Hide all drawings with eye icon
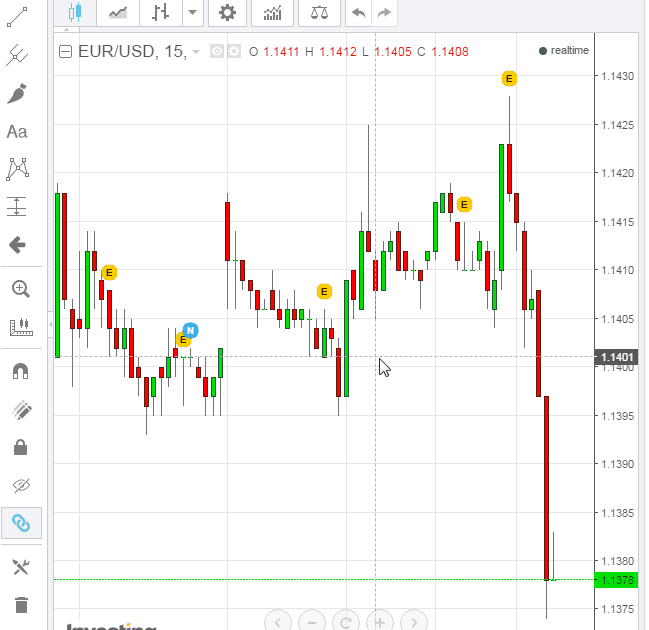This screenshot has height=630, width=649. tap(21, 485)
